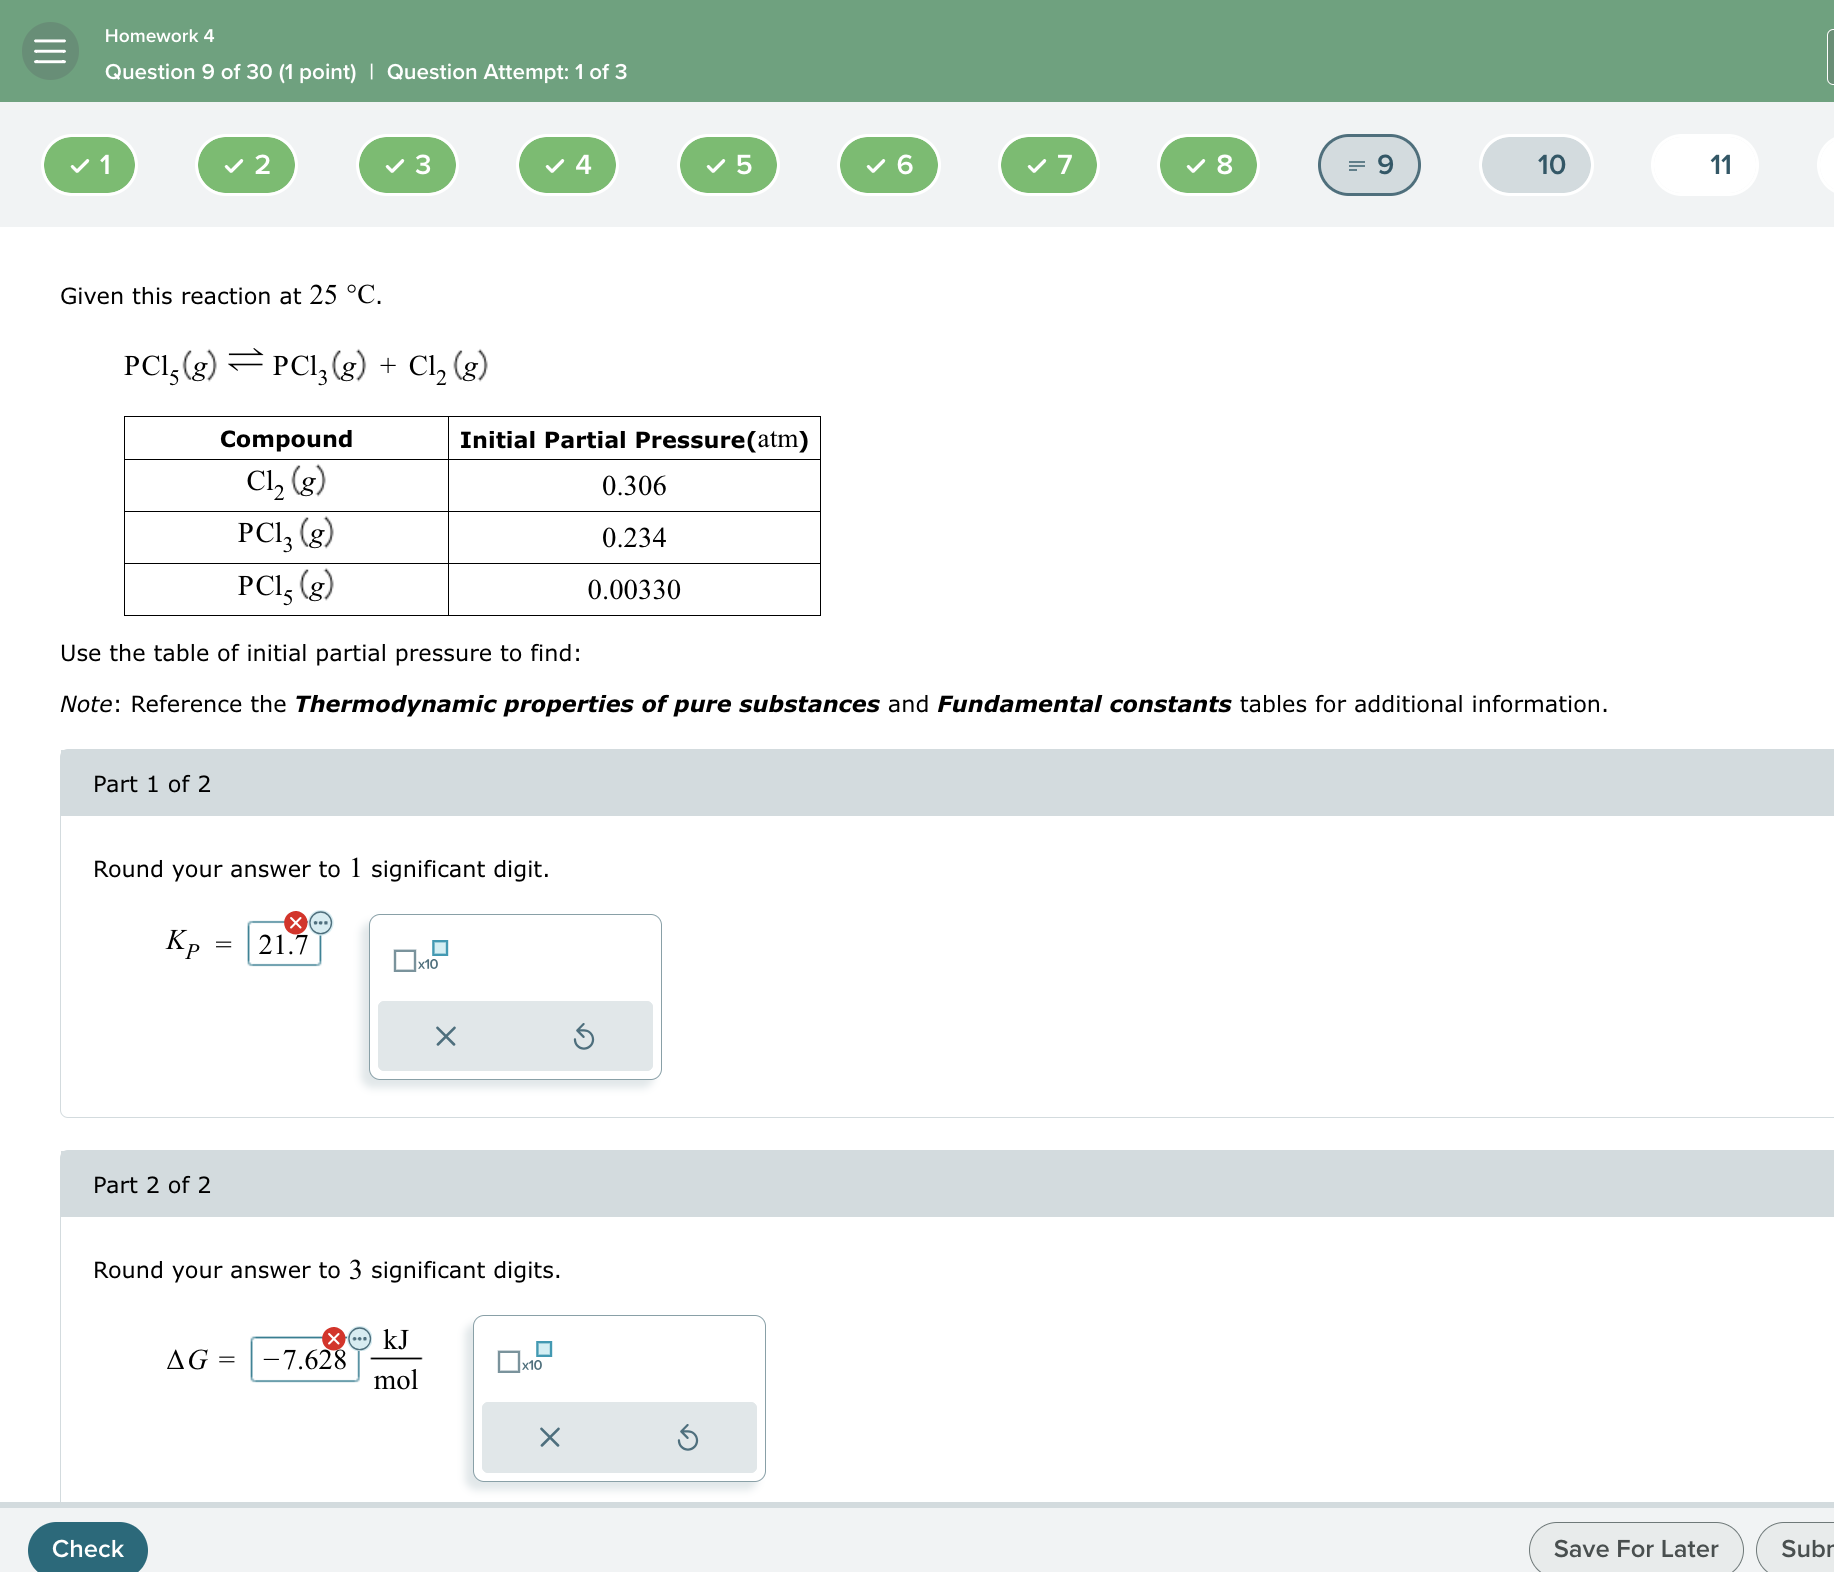Open the current question 9 indicator
1834x1572 pixels.
coord(1369,165)
